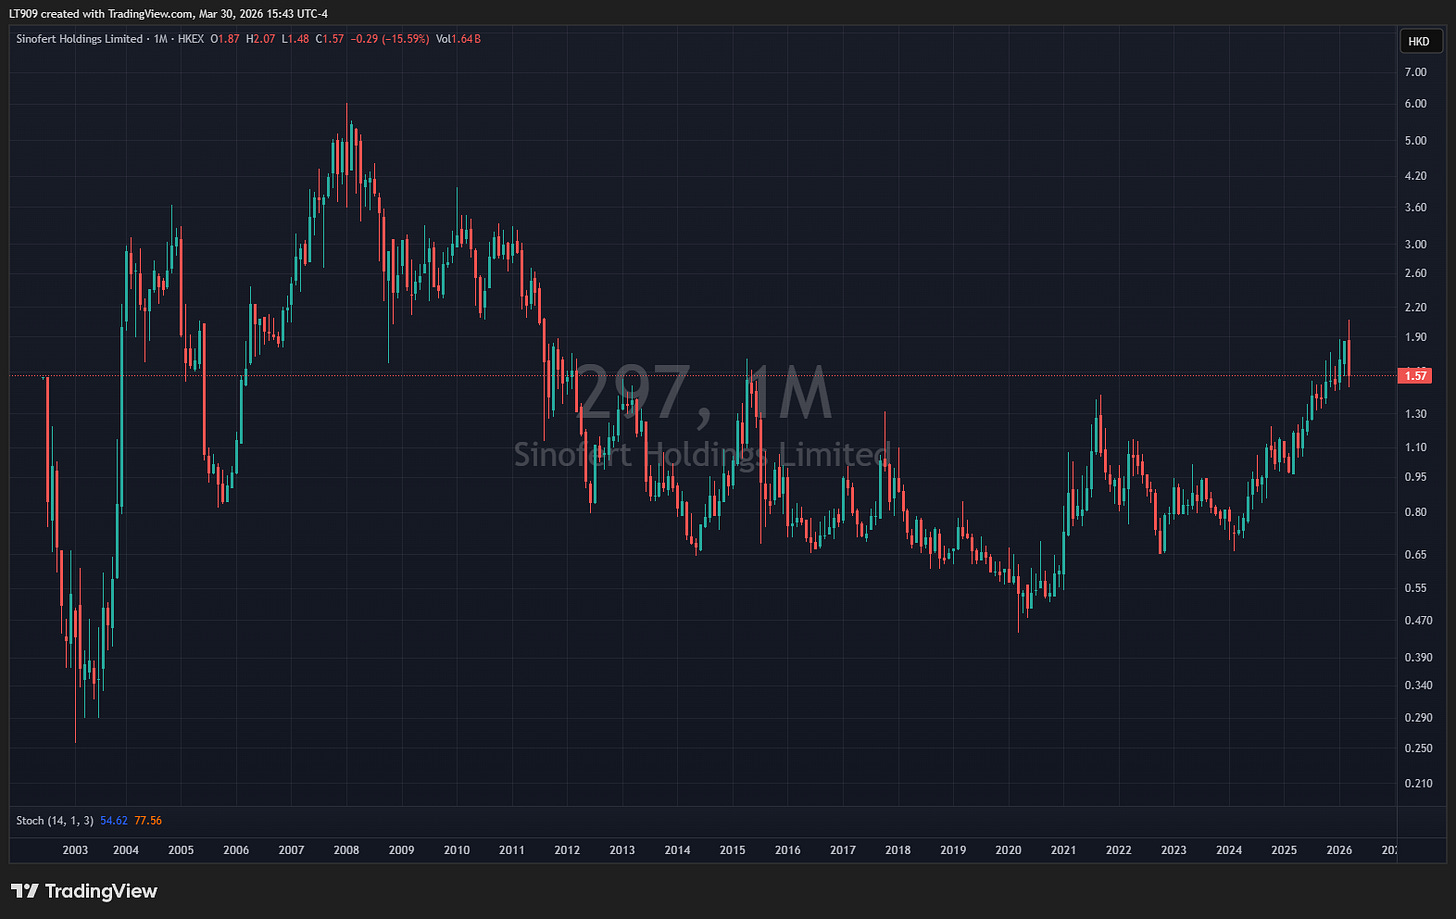Click the 2003 label on the time axis
Image resolution: width=1456 pixels, height=919 pixels.
click(75, 851)
